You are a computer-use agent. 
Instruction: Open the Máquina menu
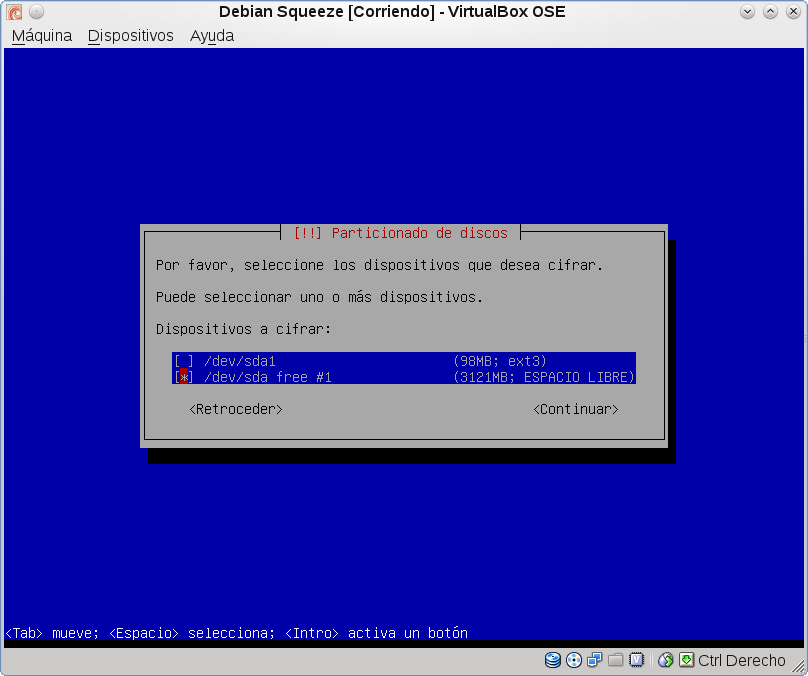pyautogui.click(x=42, y=36)
